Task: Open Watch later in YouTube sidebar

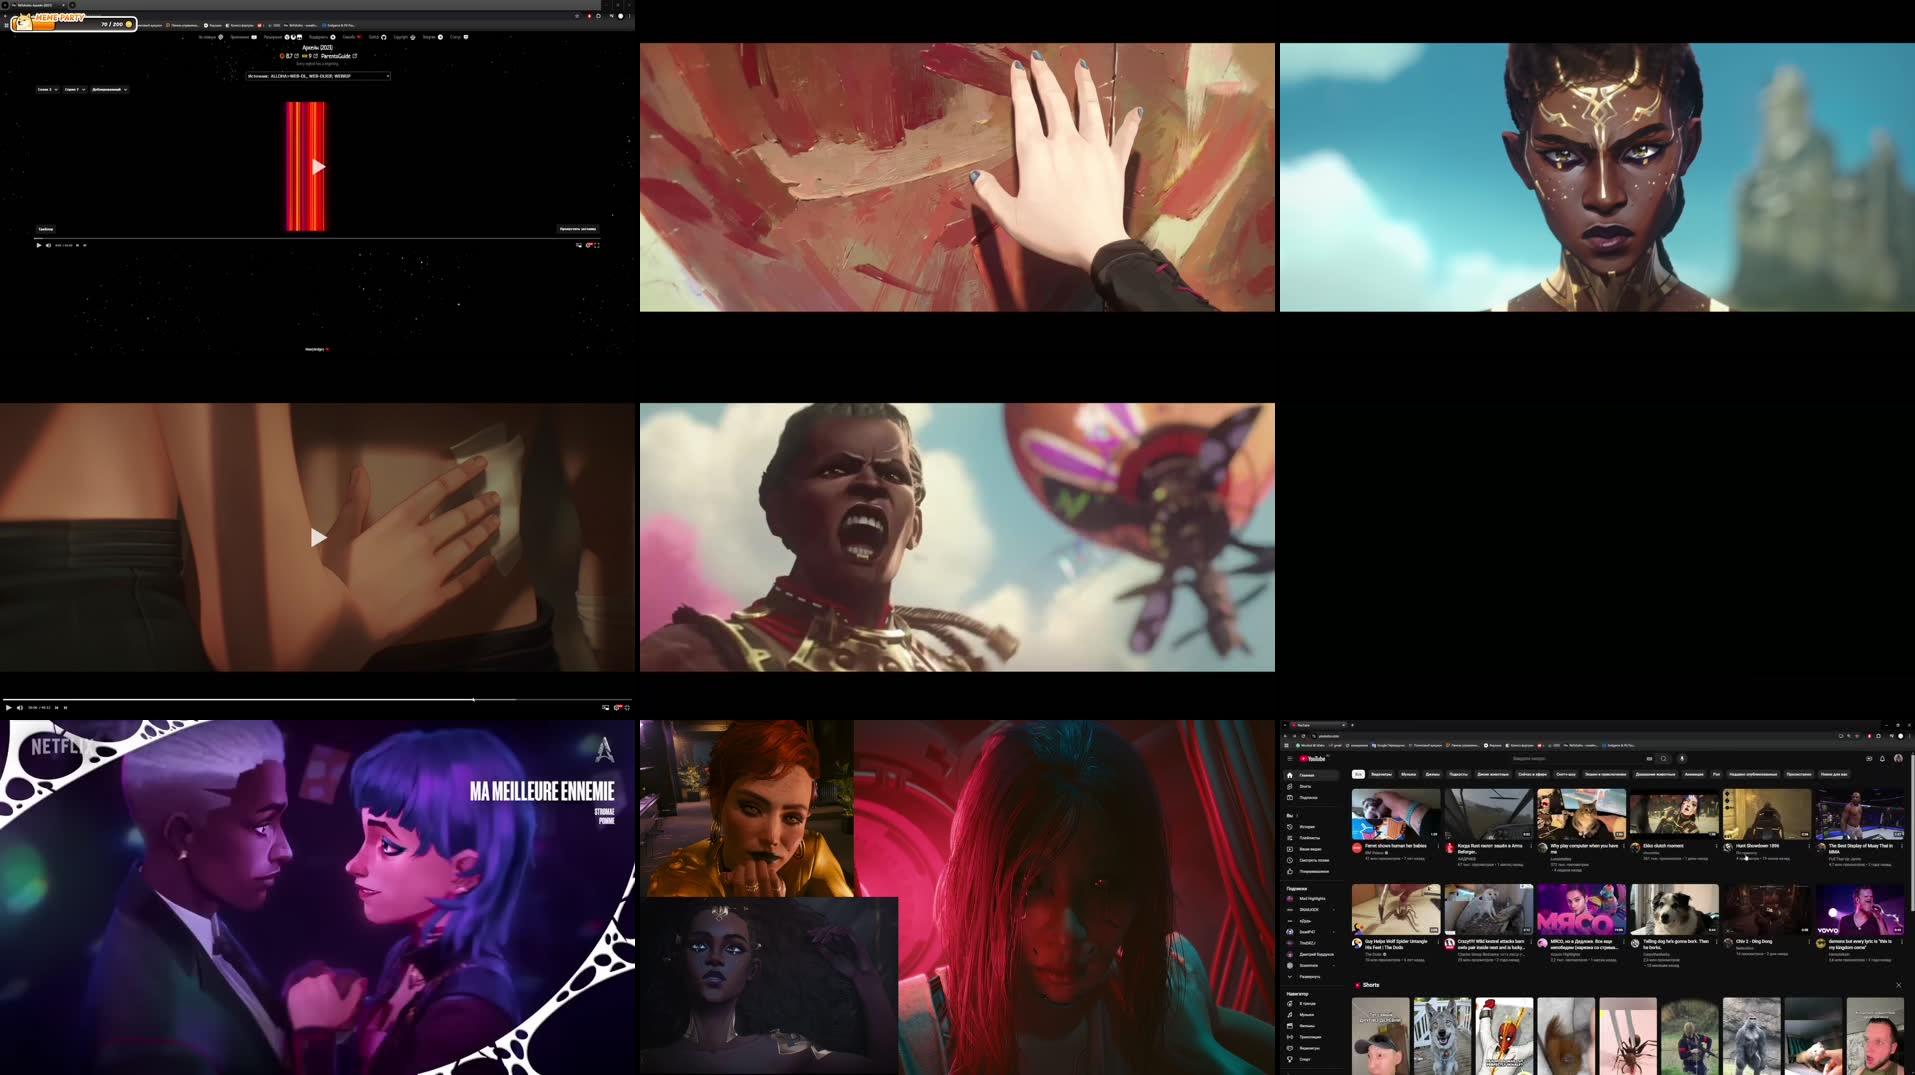Action: click(x=1312, y=860)
